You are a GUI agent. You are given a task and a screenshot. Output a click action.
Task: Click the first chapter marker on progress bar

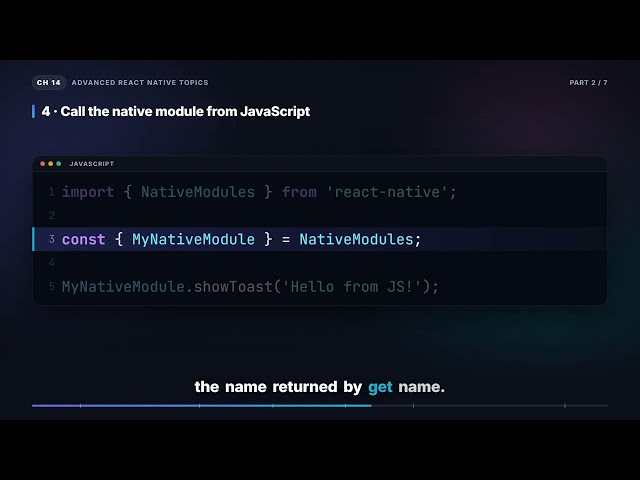[80, 406]
